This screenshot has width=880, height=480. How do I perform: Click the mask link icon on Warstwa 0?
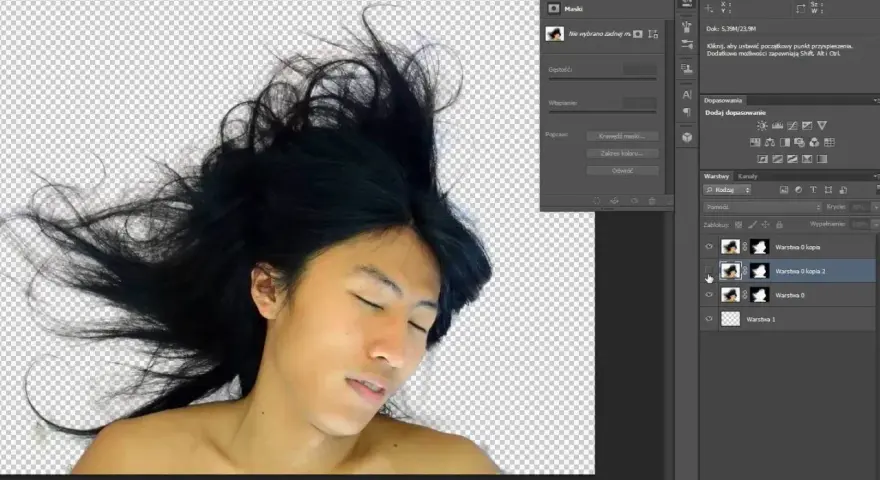coord(745,295)
